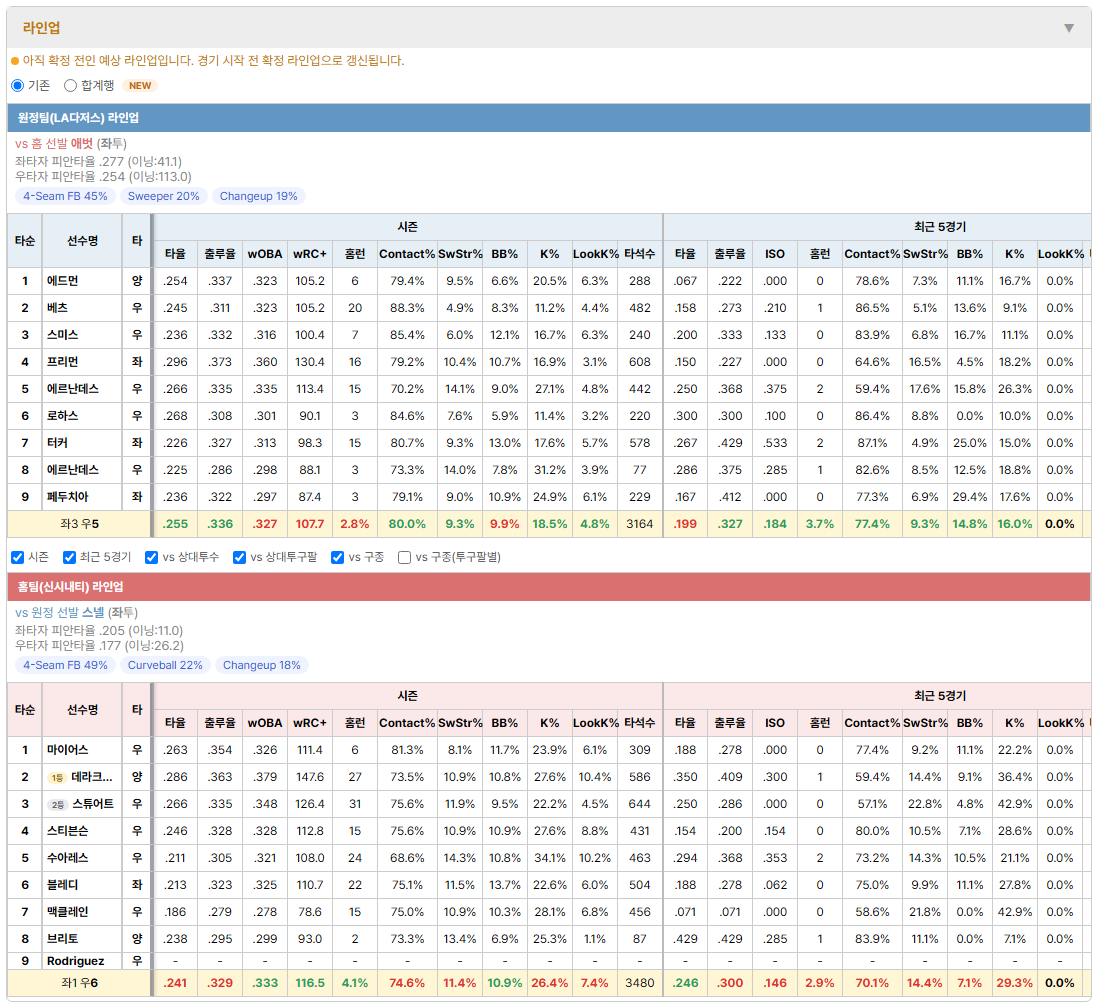Screen dimensions: 1098x1008
Task: Toggle the 최근 5경기 checkbox
Action: 69,558
